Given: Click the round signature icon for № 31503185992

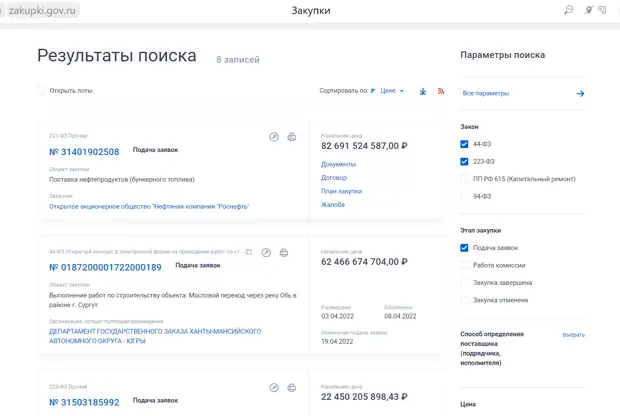Looking at the screenshot, I should click(x=274, y=388).
